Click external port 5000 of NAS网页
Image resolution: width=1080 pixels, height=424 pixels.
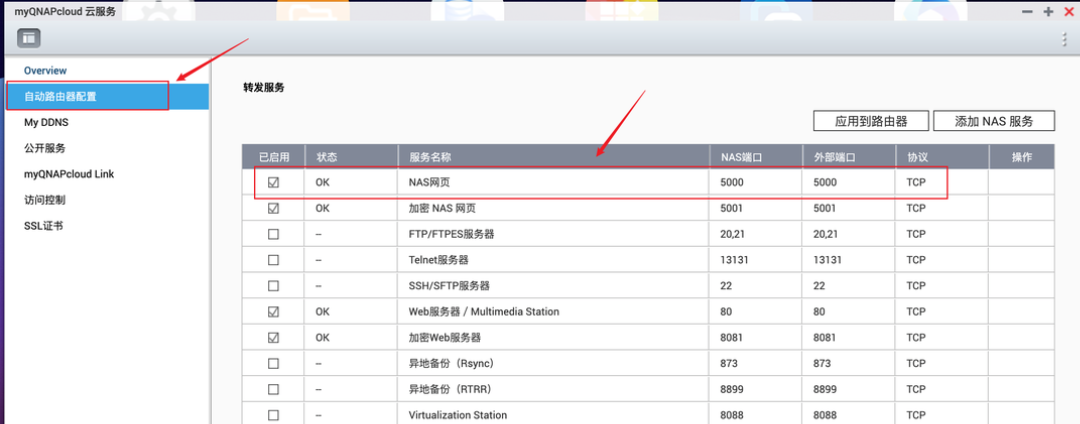pos(824,182)
